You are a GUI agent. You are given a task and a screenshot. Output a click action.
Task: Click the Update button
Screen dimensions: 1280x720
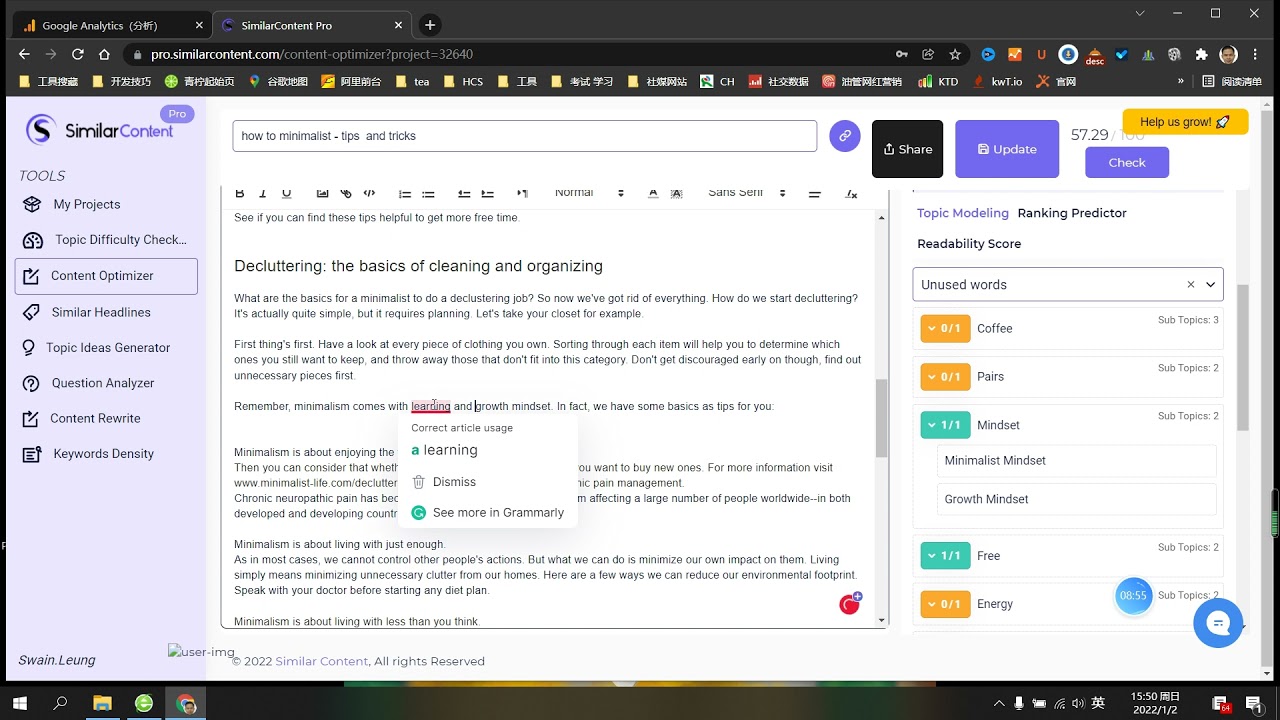tap(1007, 149)
